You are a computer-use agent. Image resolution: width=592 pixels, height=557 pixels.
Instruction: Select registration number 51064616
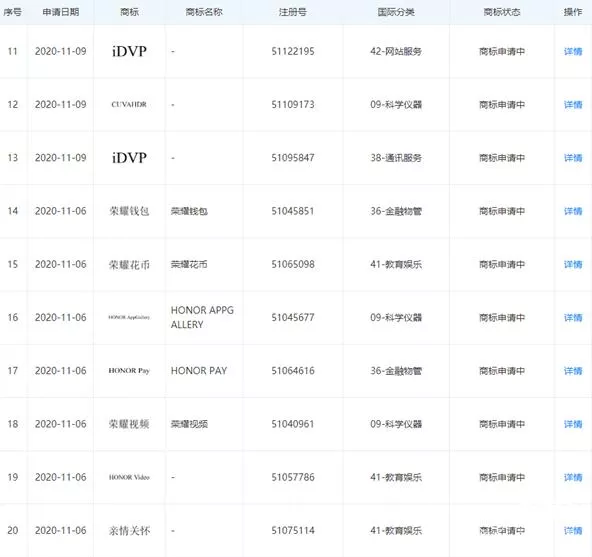coord(293,371)
